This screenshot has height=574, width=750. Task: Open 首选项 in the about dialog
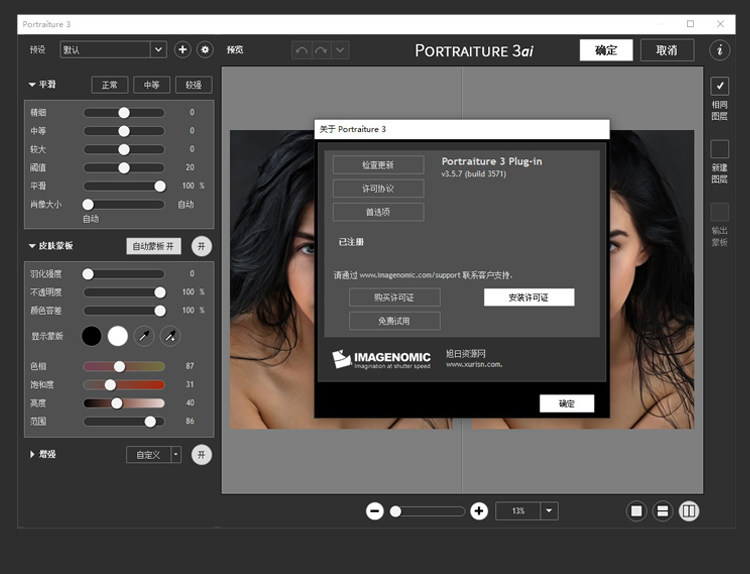[378, 212]
